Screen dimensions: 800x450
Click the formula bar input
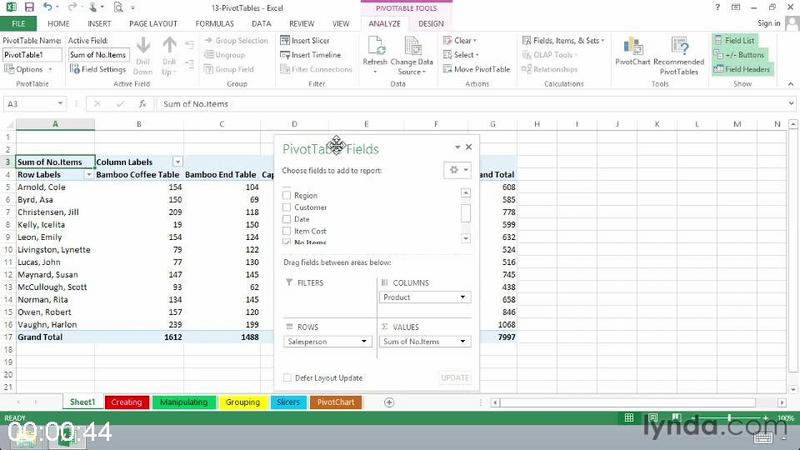472,104
